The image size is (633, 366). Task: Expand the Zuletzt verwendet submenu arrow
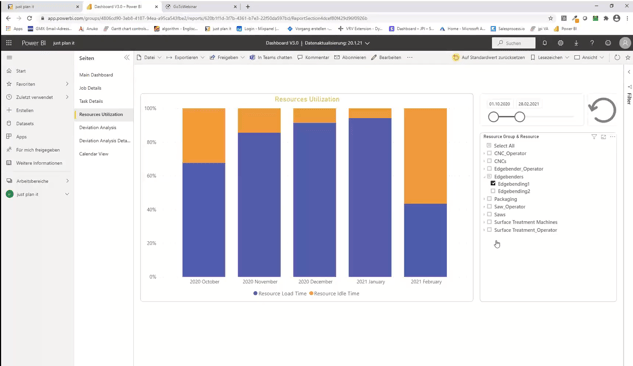(67, 97)
